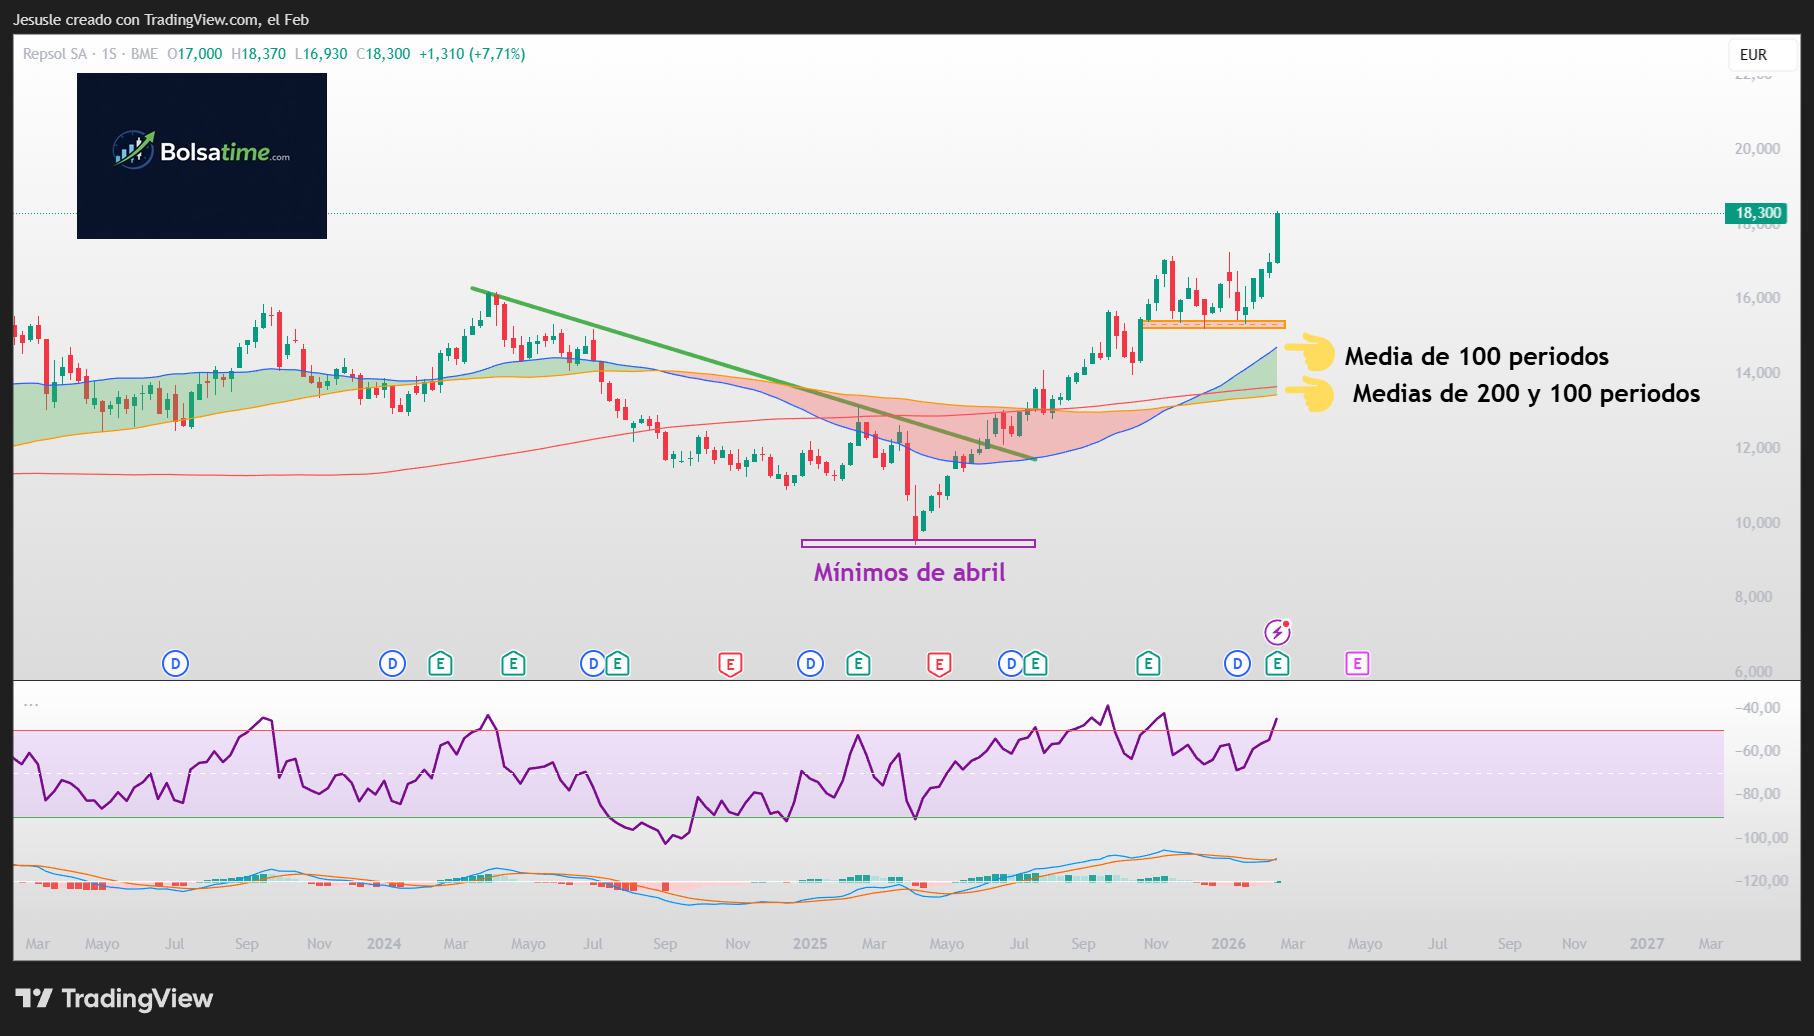The height and width of the screenshot is (1036, 1814).
Task: Select the magenta future earnings E marker
Action: pos(1356,663)
